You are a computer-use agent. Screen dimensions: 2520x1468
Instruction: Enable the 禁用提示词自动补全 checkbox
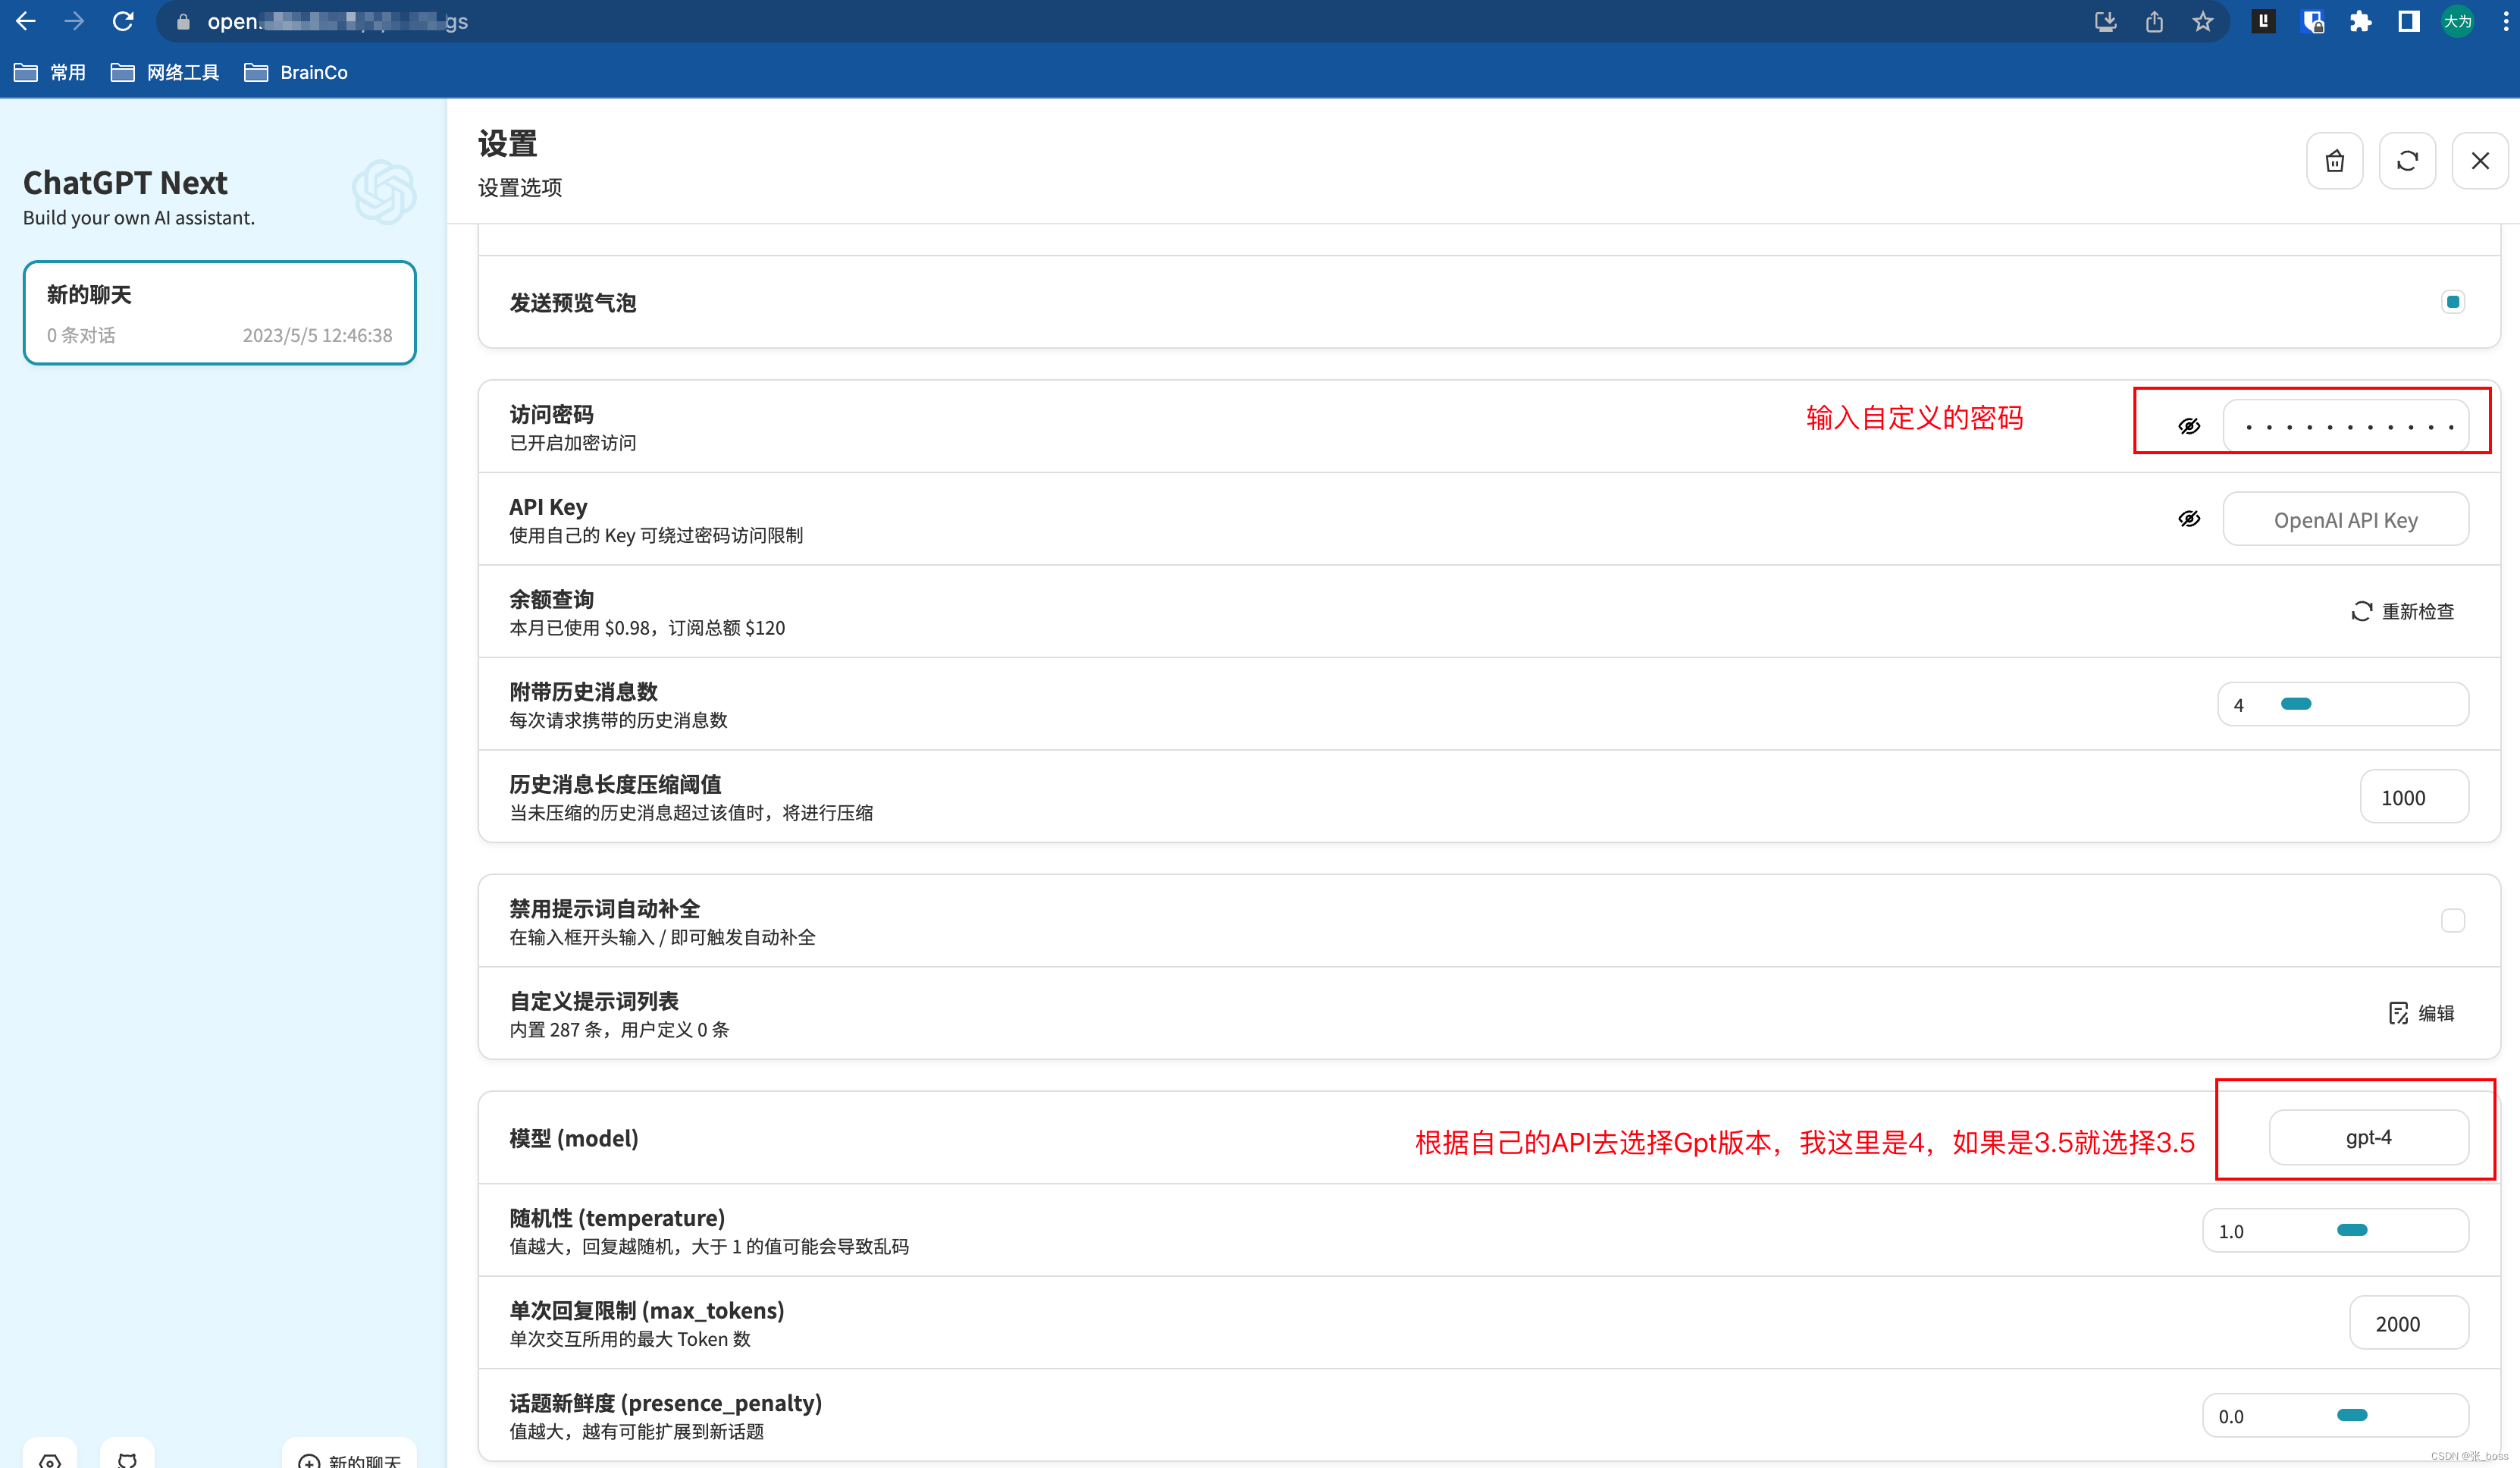coord(2452,920)
